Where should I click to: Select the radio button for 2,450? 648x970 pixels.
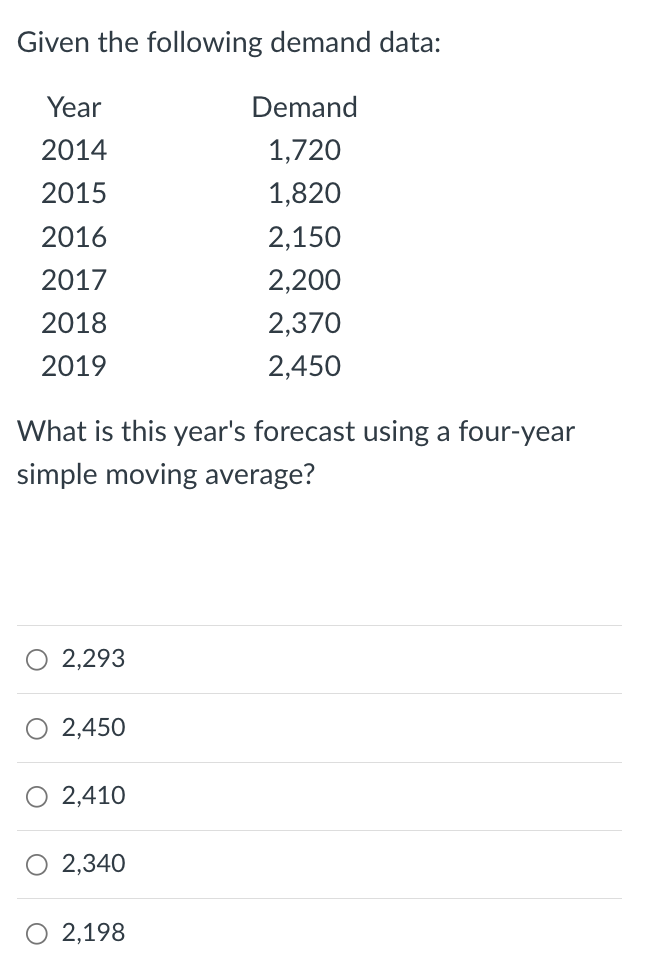coord(36,728)
